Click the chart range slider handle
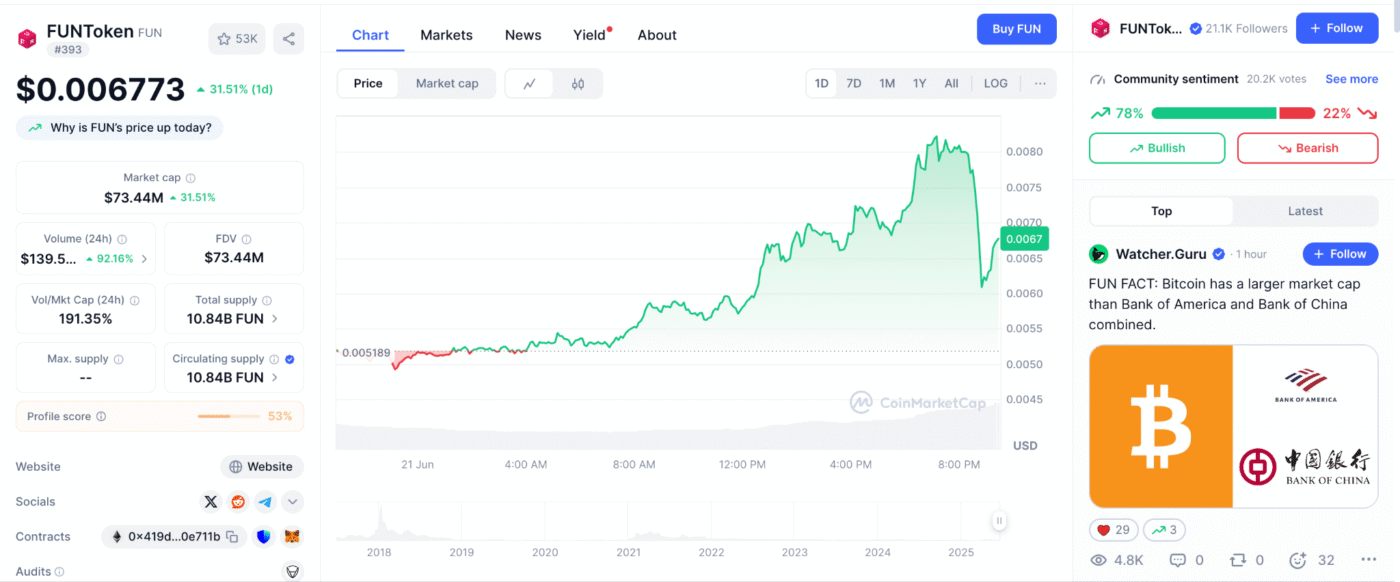The width and height of the screenshot is (1400, 582). point(998,520)
